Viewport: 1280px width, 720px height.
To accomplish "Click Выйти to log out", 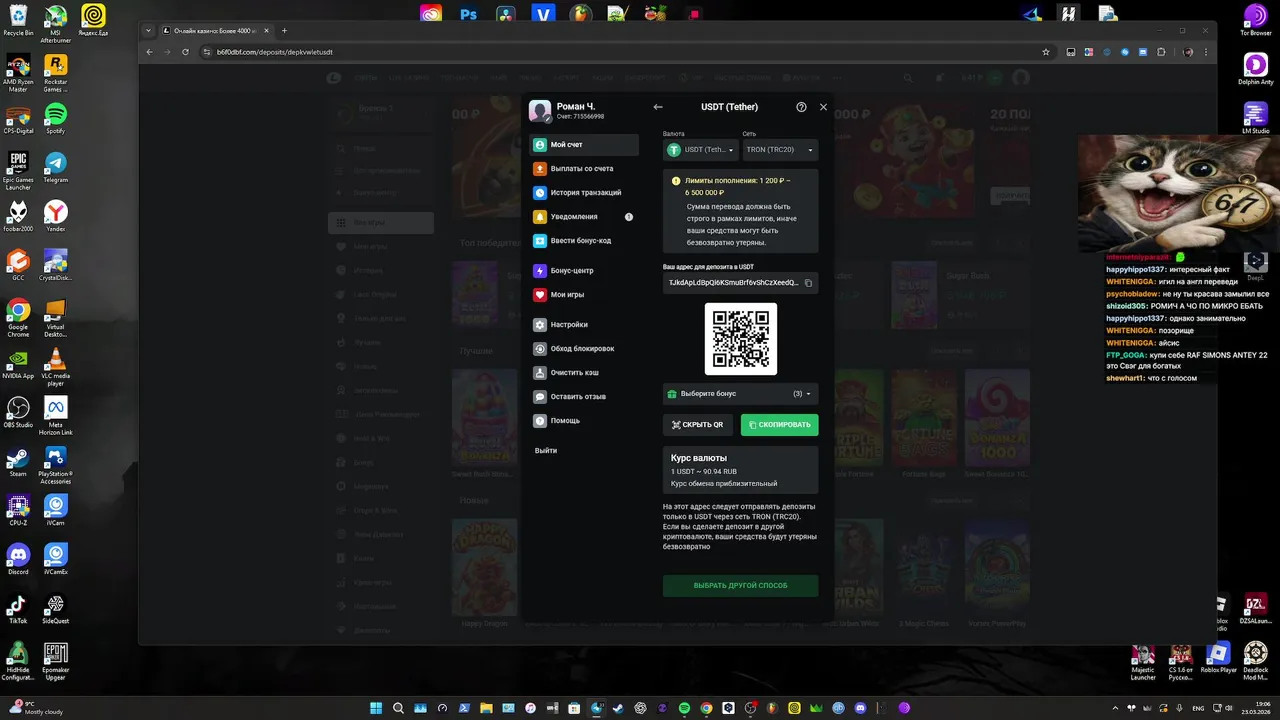I will pos(546,451).
